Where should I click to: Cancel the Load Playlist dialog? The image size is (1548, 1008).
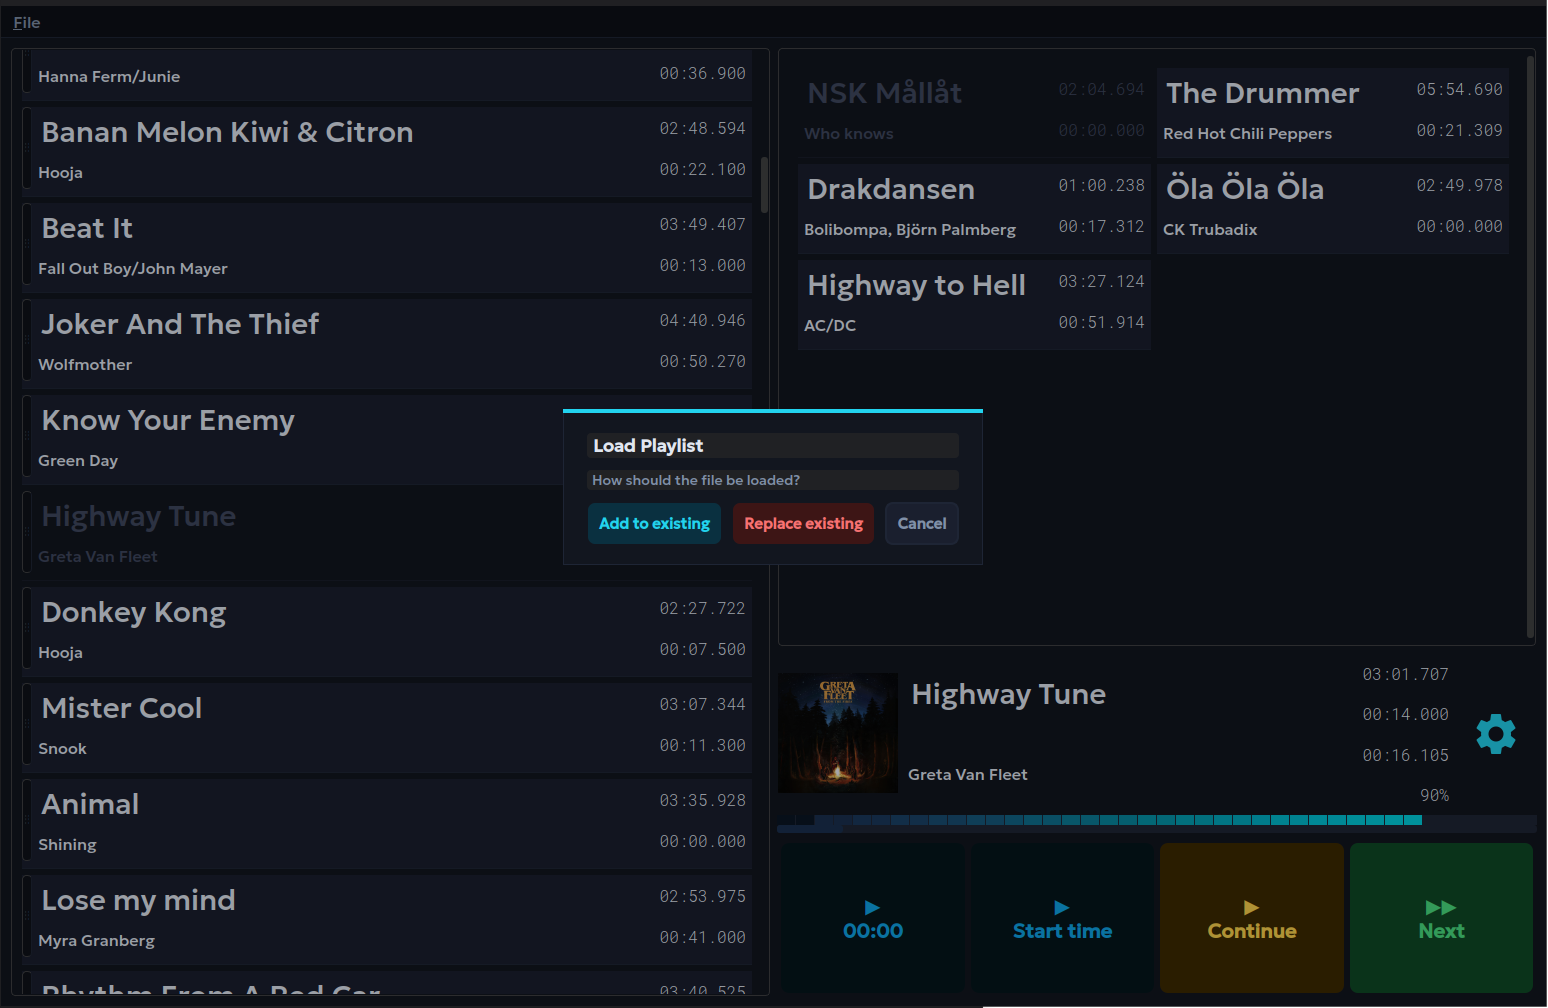point(922,523)
